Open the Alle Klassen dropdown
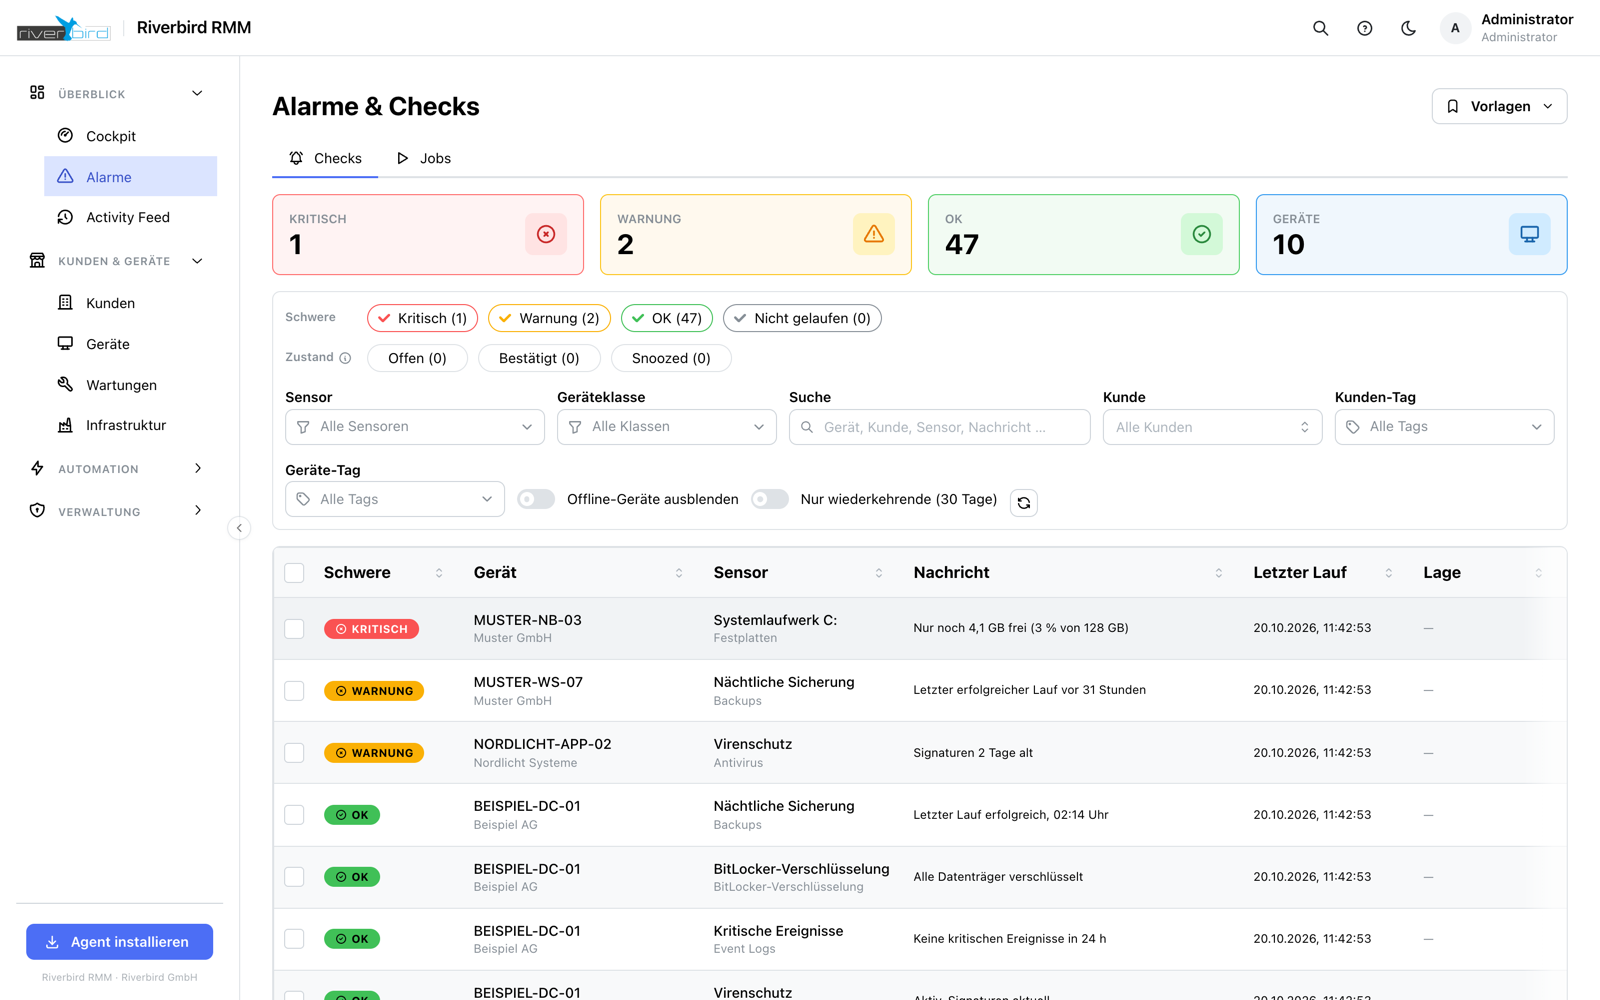The width and height of the screenshot is (1600, 1000). tap(667, 427)
